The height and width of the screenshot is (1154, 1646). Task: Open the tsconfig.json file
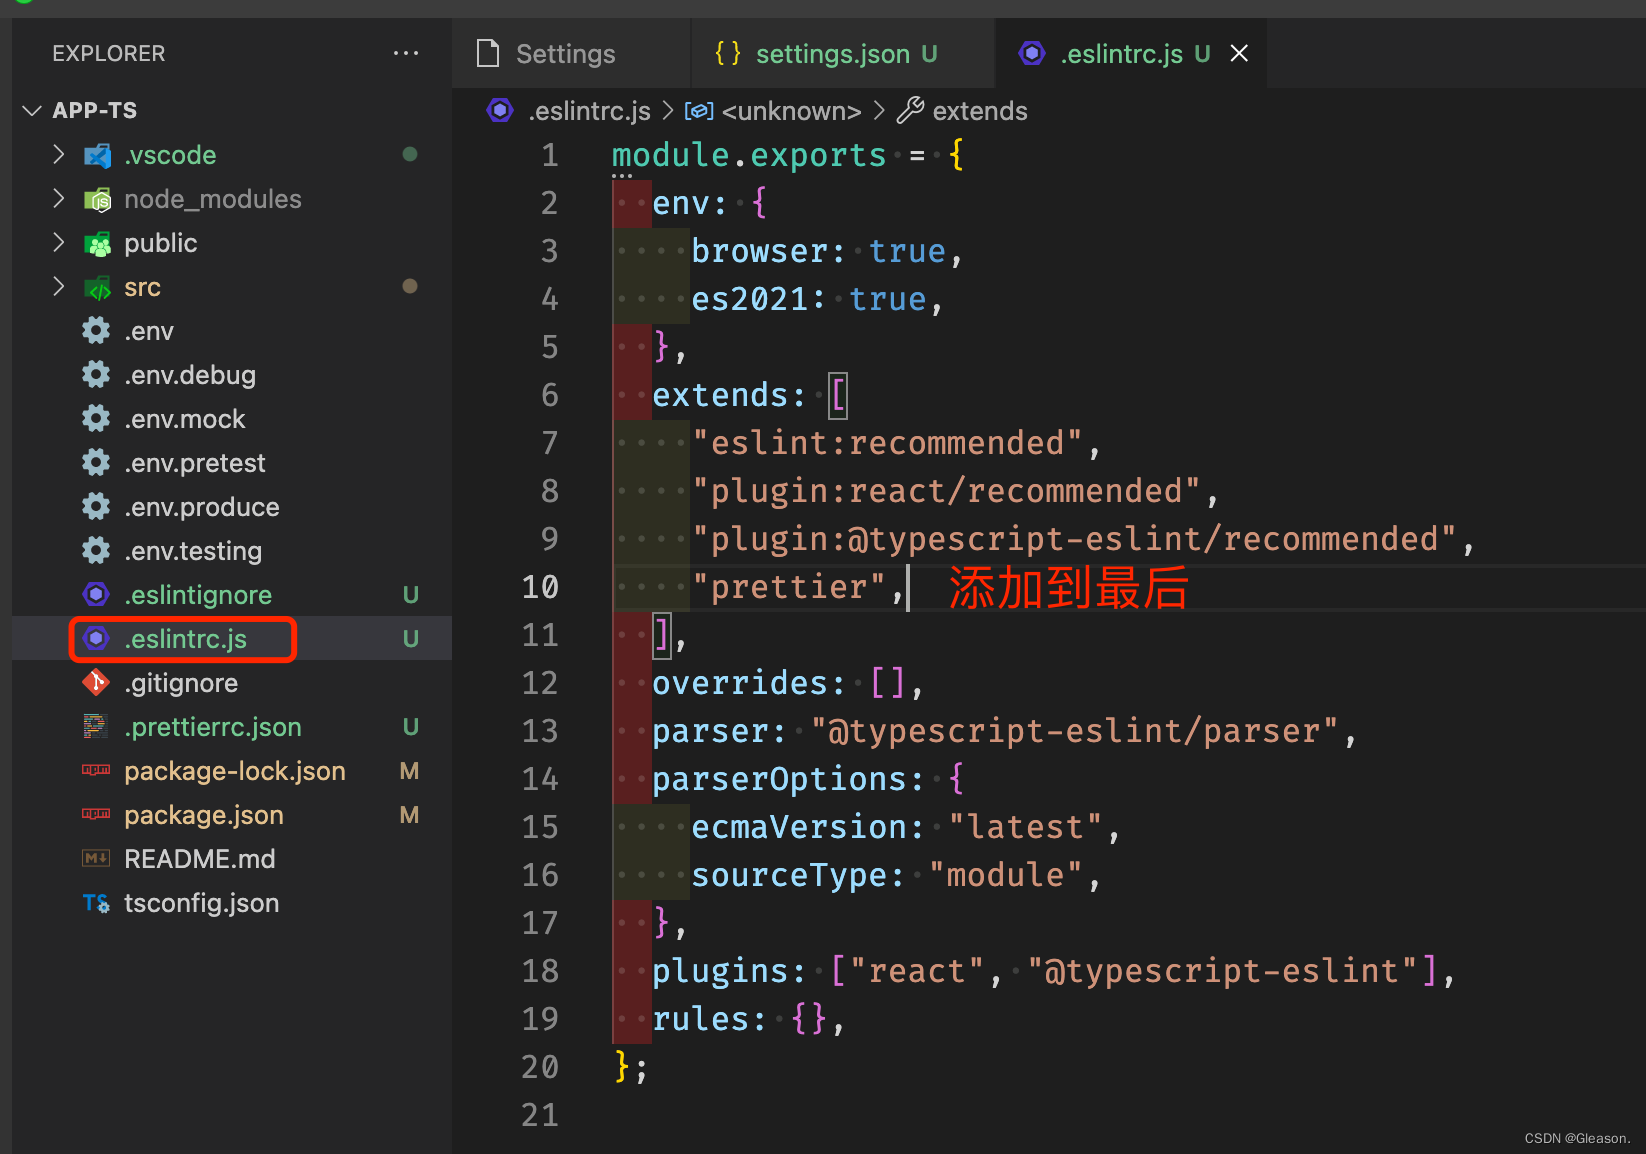[232, 903]
